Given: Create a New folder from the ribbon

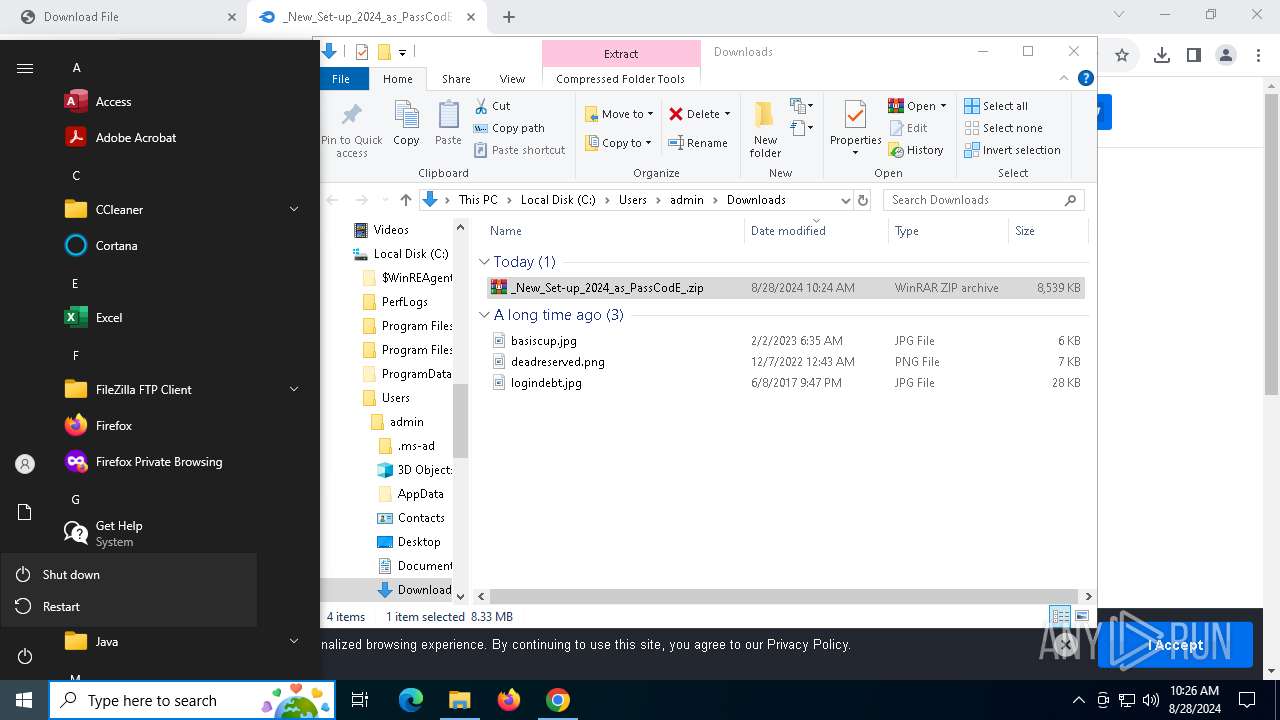Looking at the screenshot, I should (x=765, y=129).
